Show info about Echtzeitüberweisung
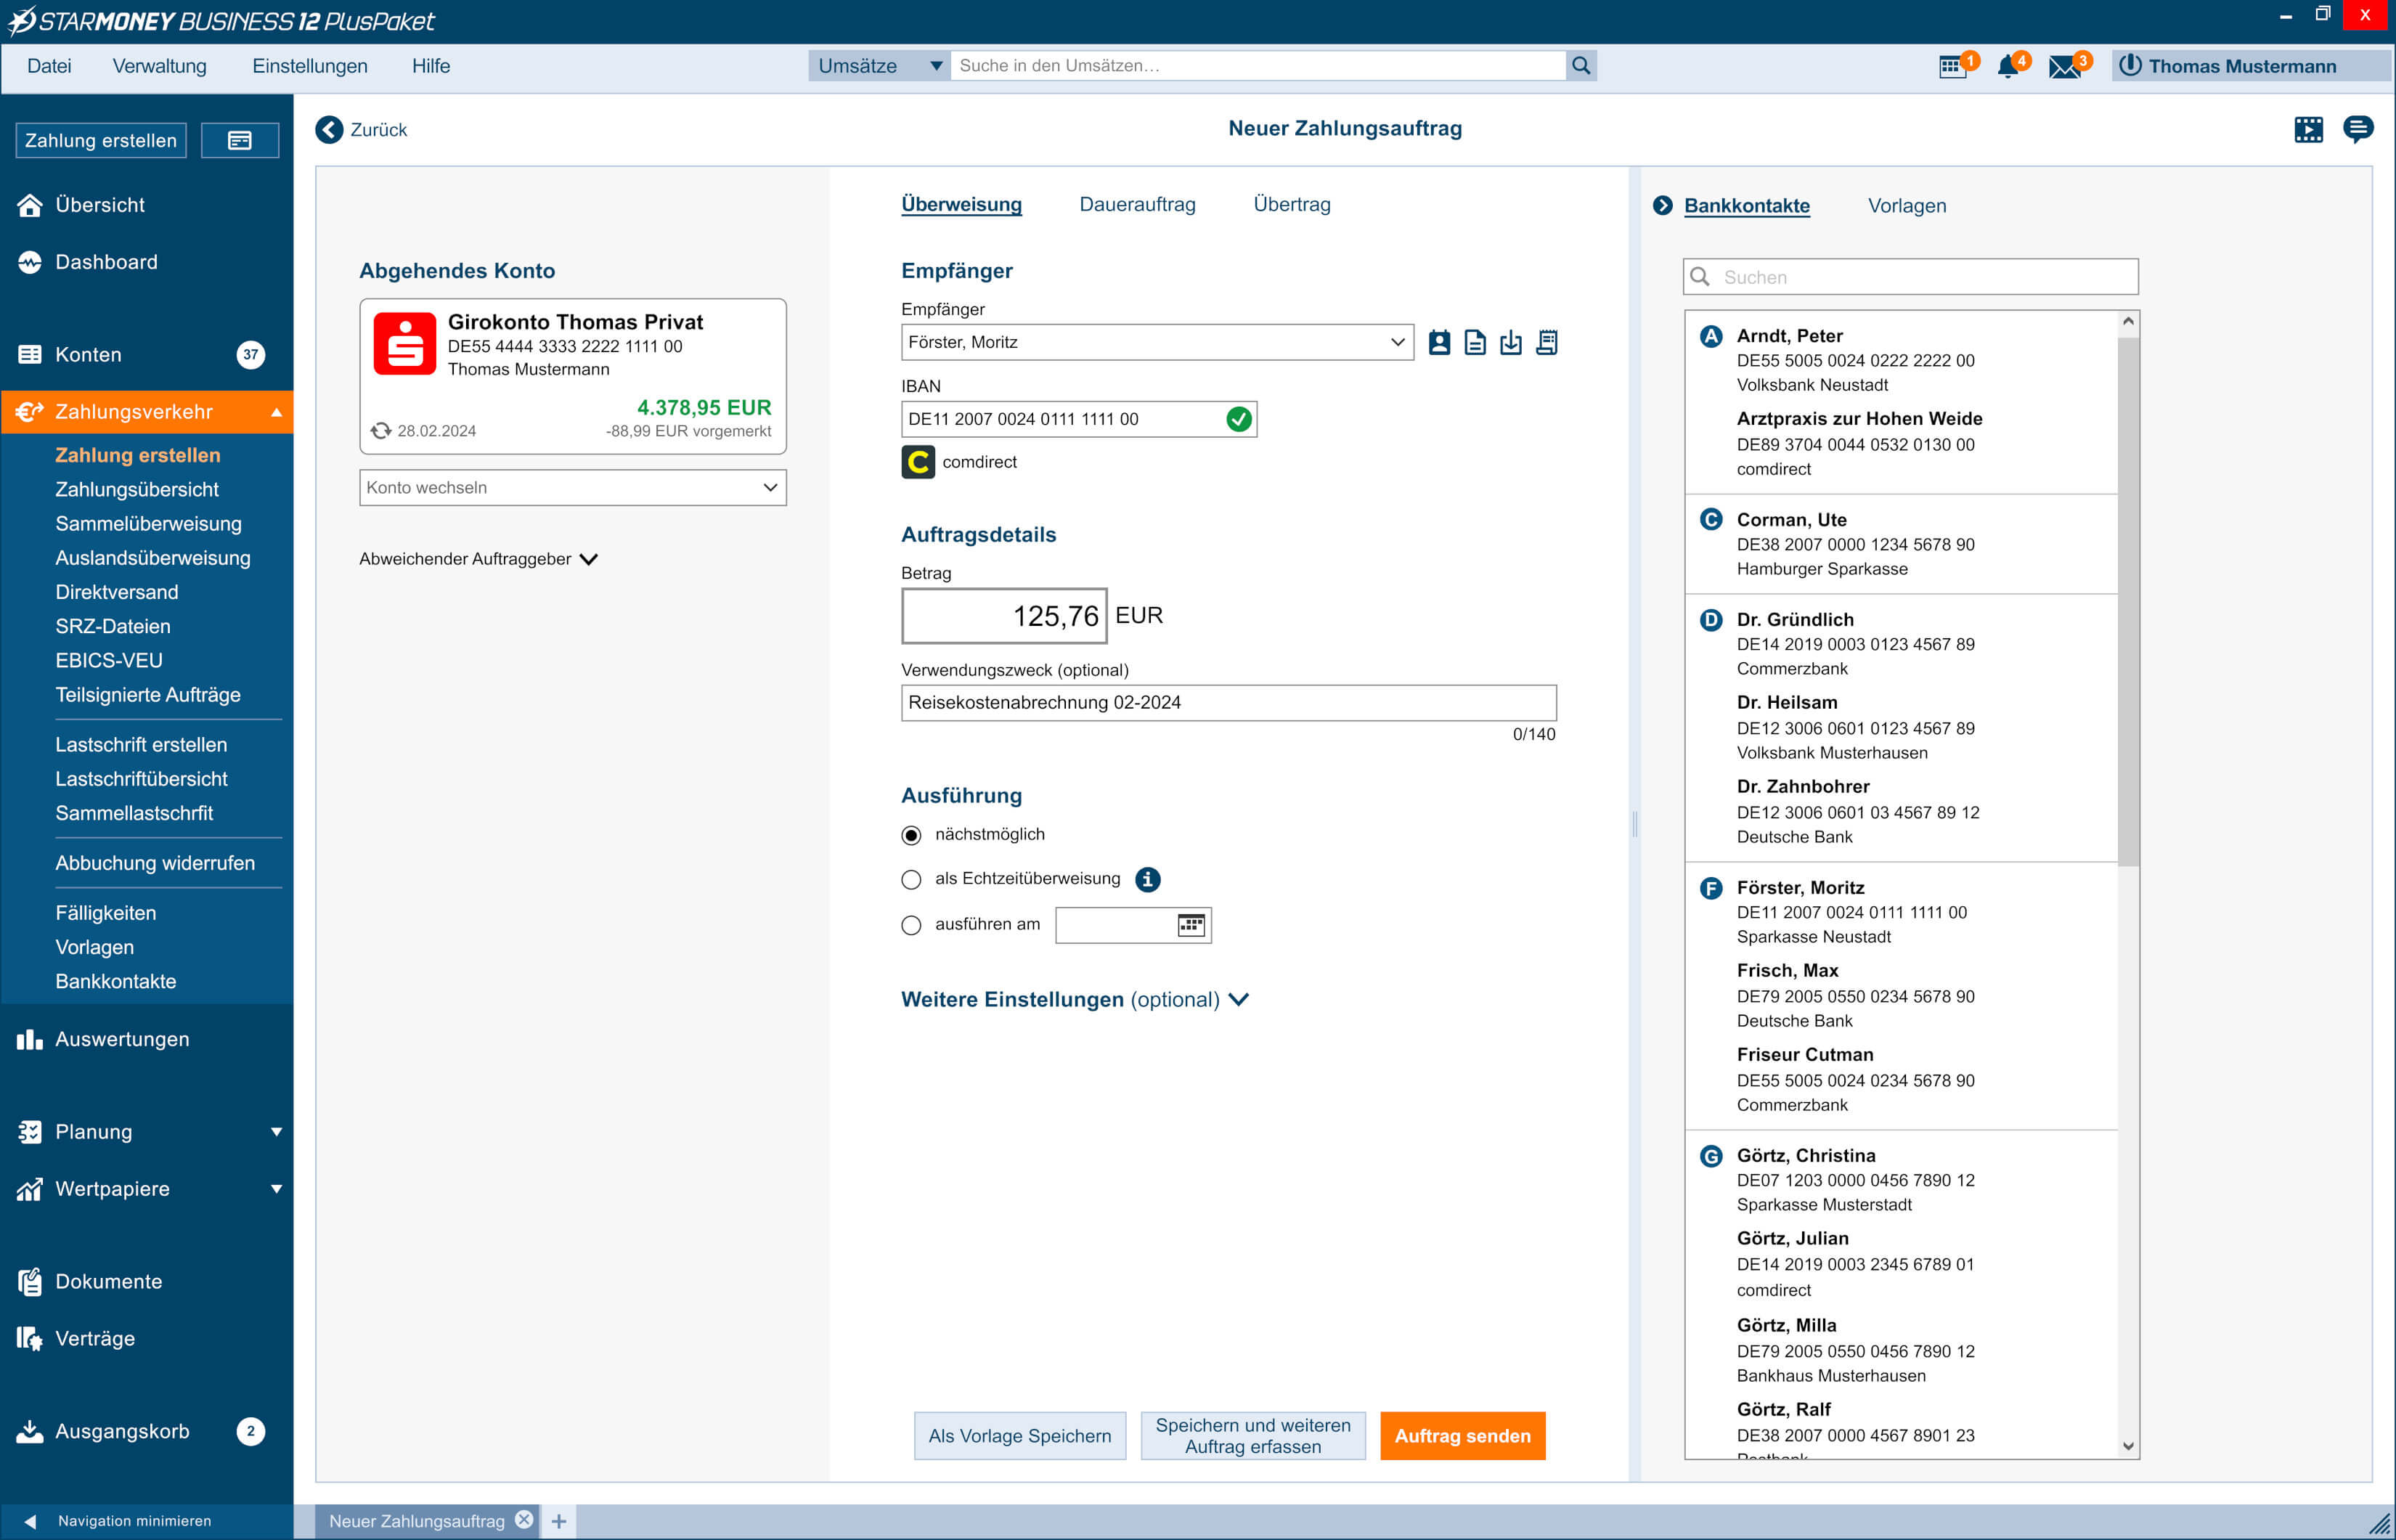This screenshot has width=2396, height=1540. tap(1148, 879)
